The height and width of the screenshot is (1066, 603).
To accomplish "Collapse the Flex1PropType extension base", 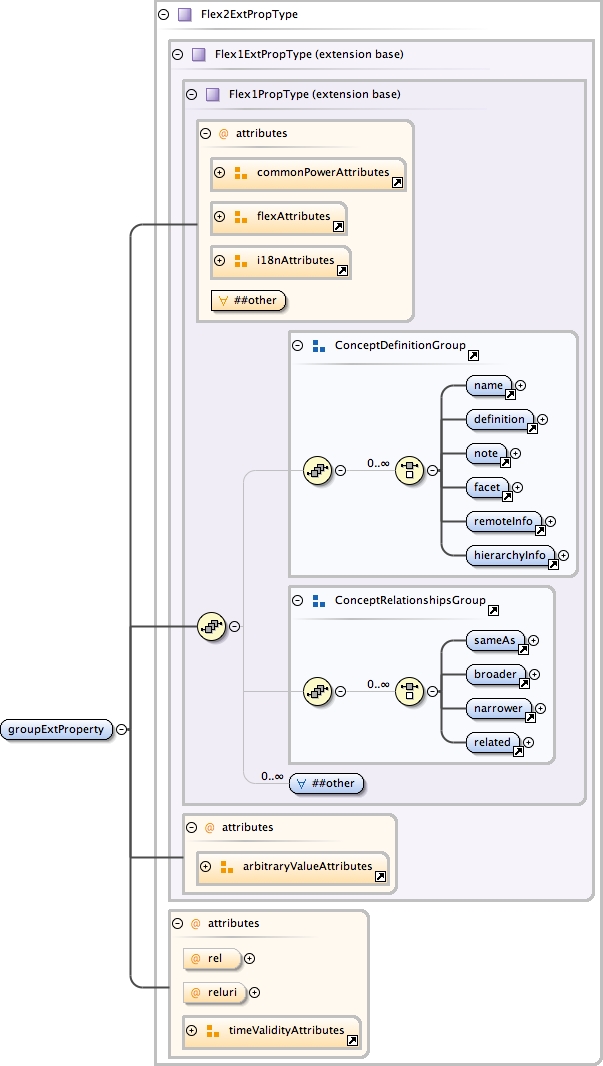I will [x=191, y=95].
